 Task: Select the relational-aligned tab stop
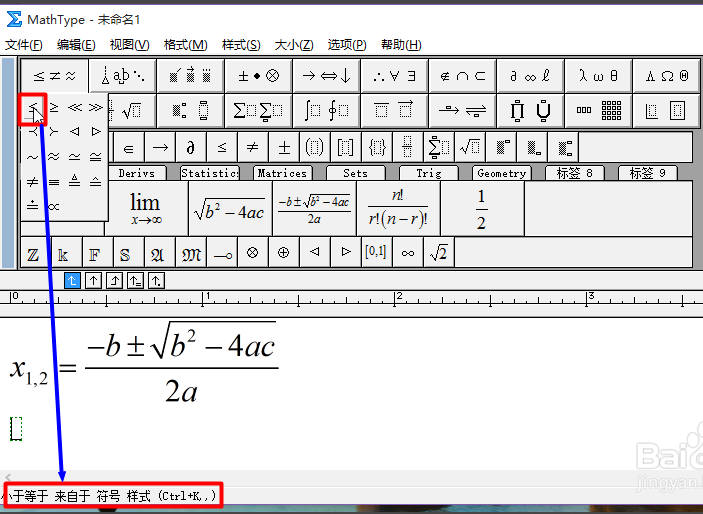pos(135,281)
